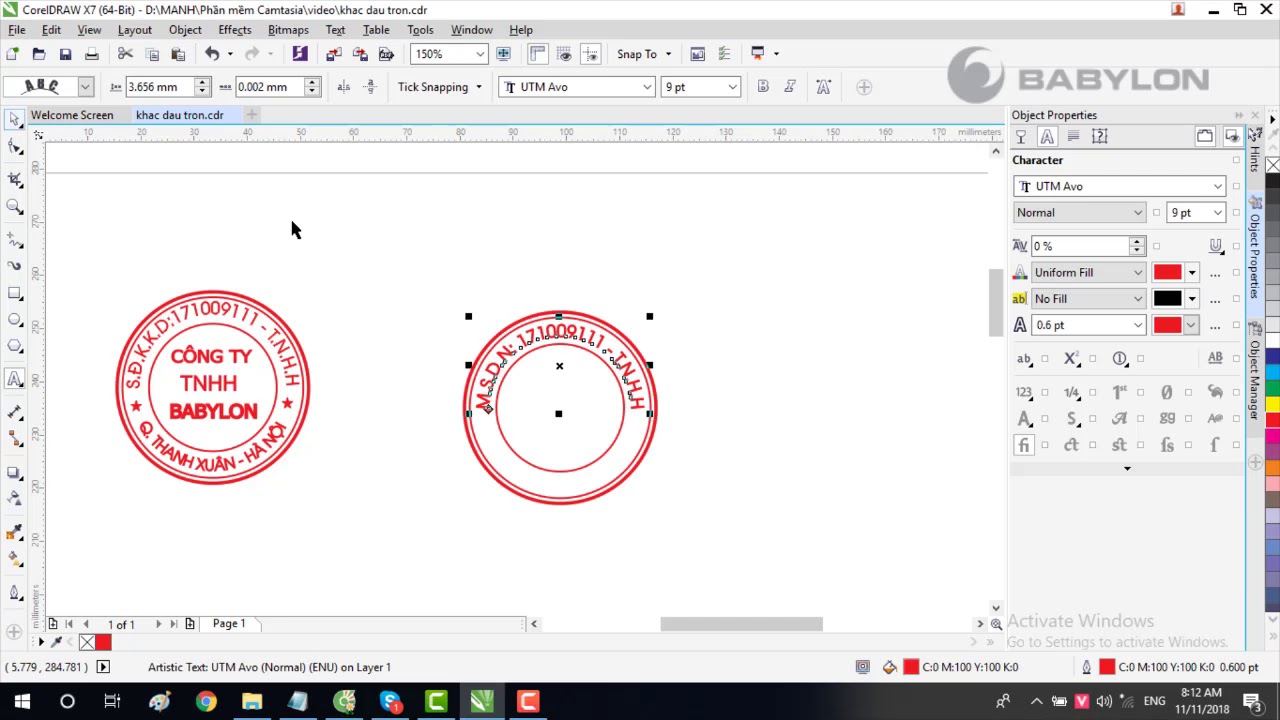Select the Transparency tool
1280x720 pixels.
(x=14, y=498)
